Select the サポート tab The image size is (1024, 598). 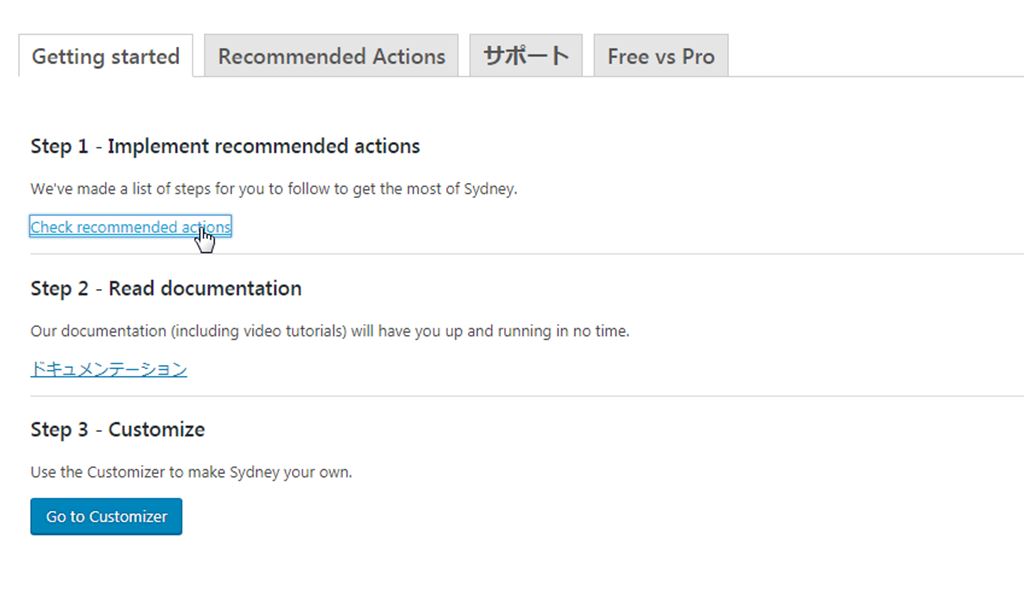tap(526, 57)
